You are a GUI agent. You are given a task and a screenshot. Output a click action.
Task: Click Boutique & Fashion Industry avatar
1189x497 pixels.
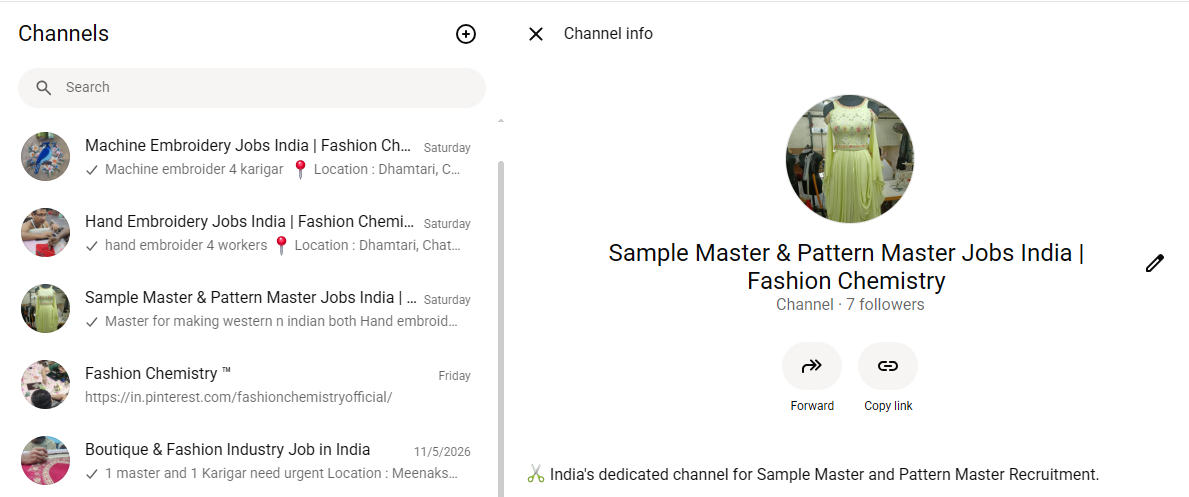click(45, 461)
